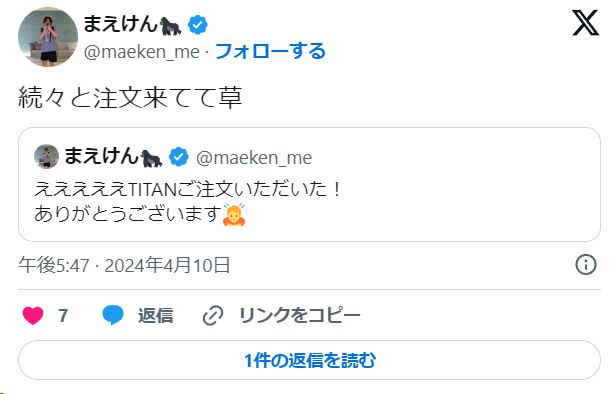Click the chain link icon
This screenshot has width=612, height=394.
pos(213,316)
